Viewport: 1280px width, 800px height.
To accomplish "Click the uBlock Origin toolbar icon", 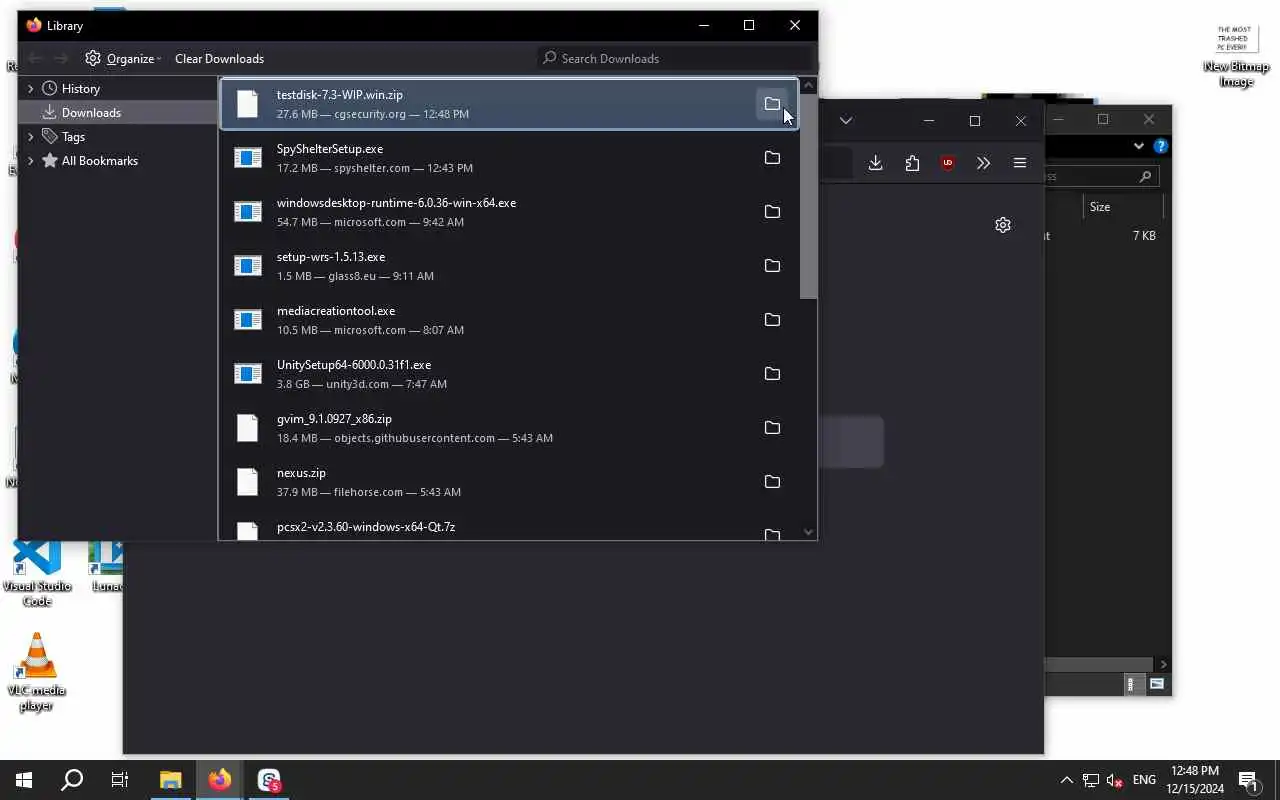I will pos(948,163).
